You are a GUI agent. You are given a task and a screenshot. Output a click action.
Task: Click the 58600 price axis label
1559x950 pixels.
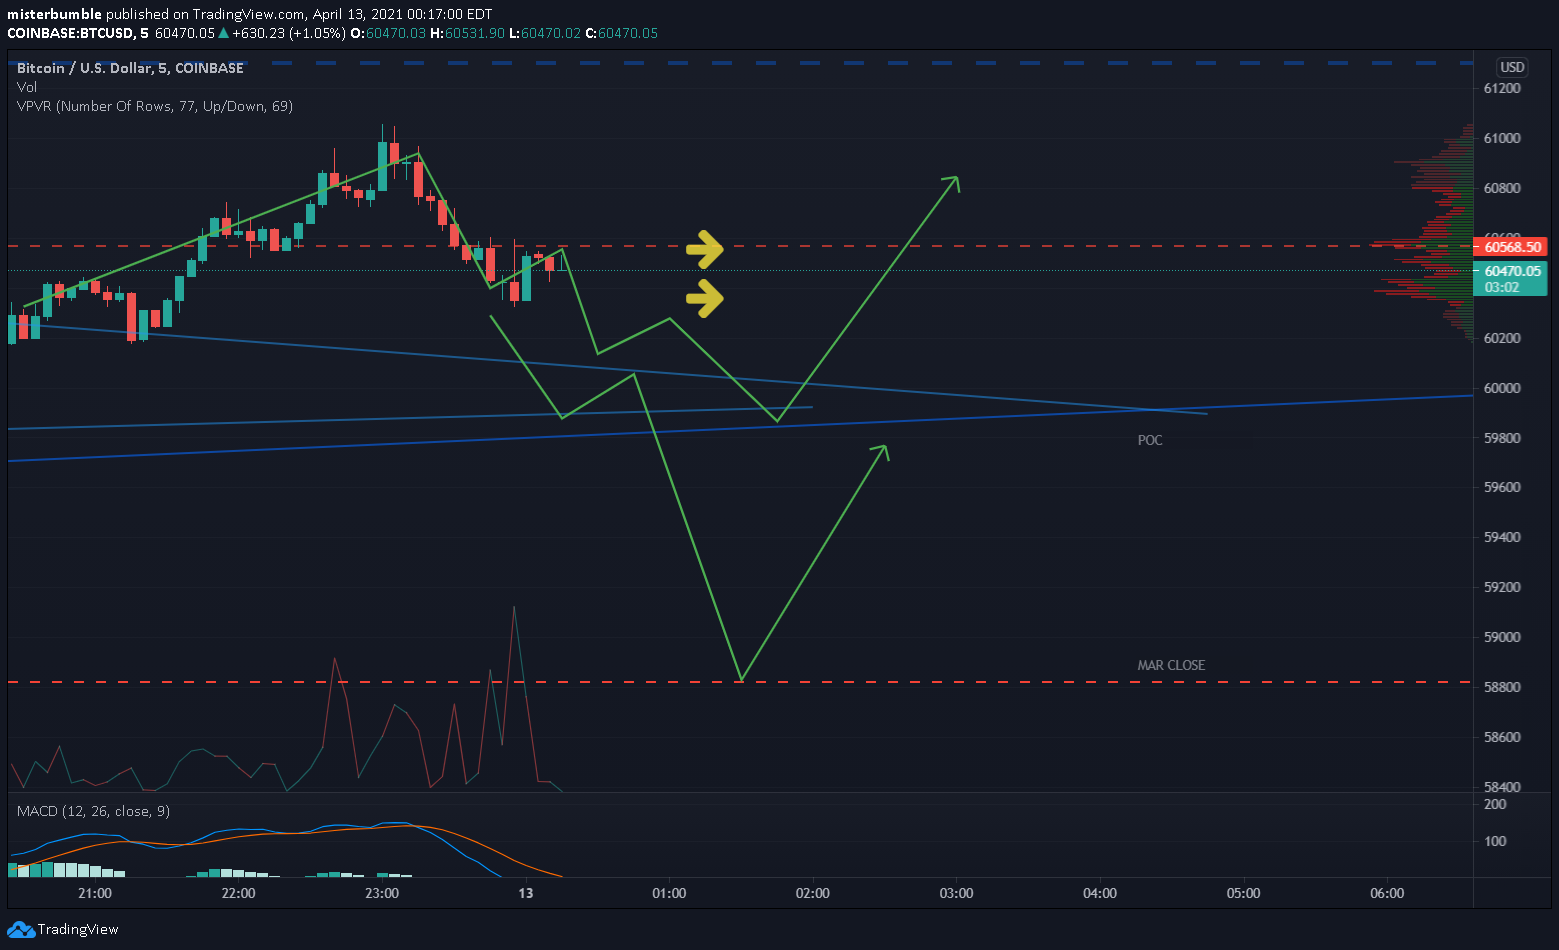coord(1502,737)
